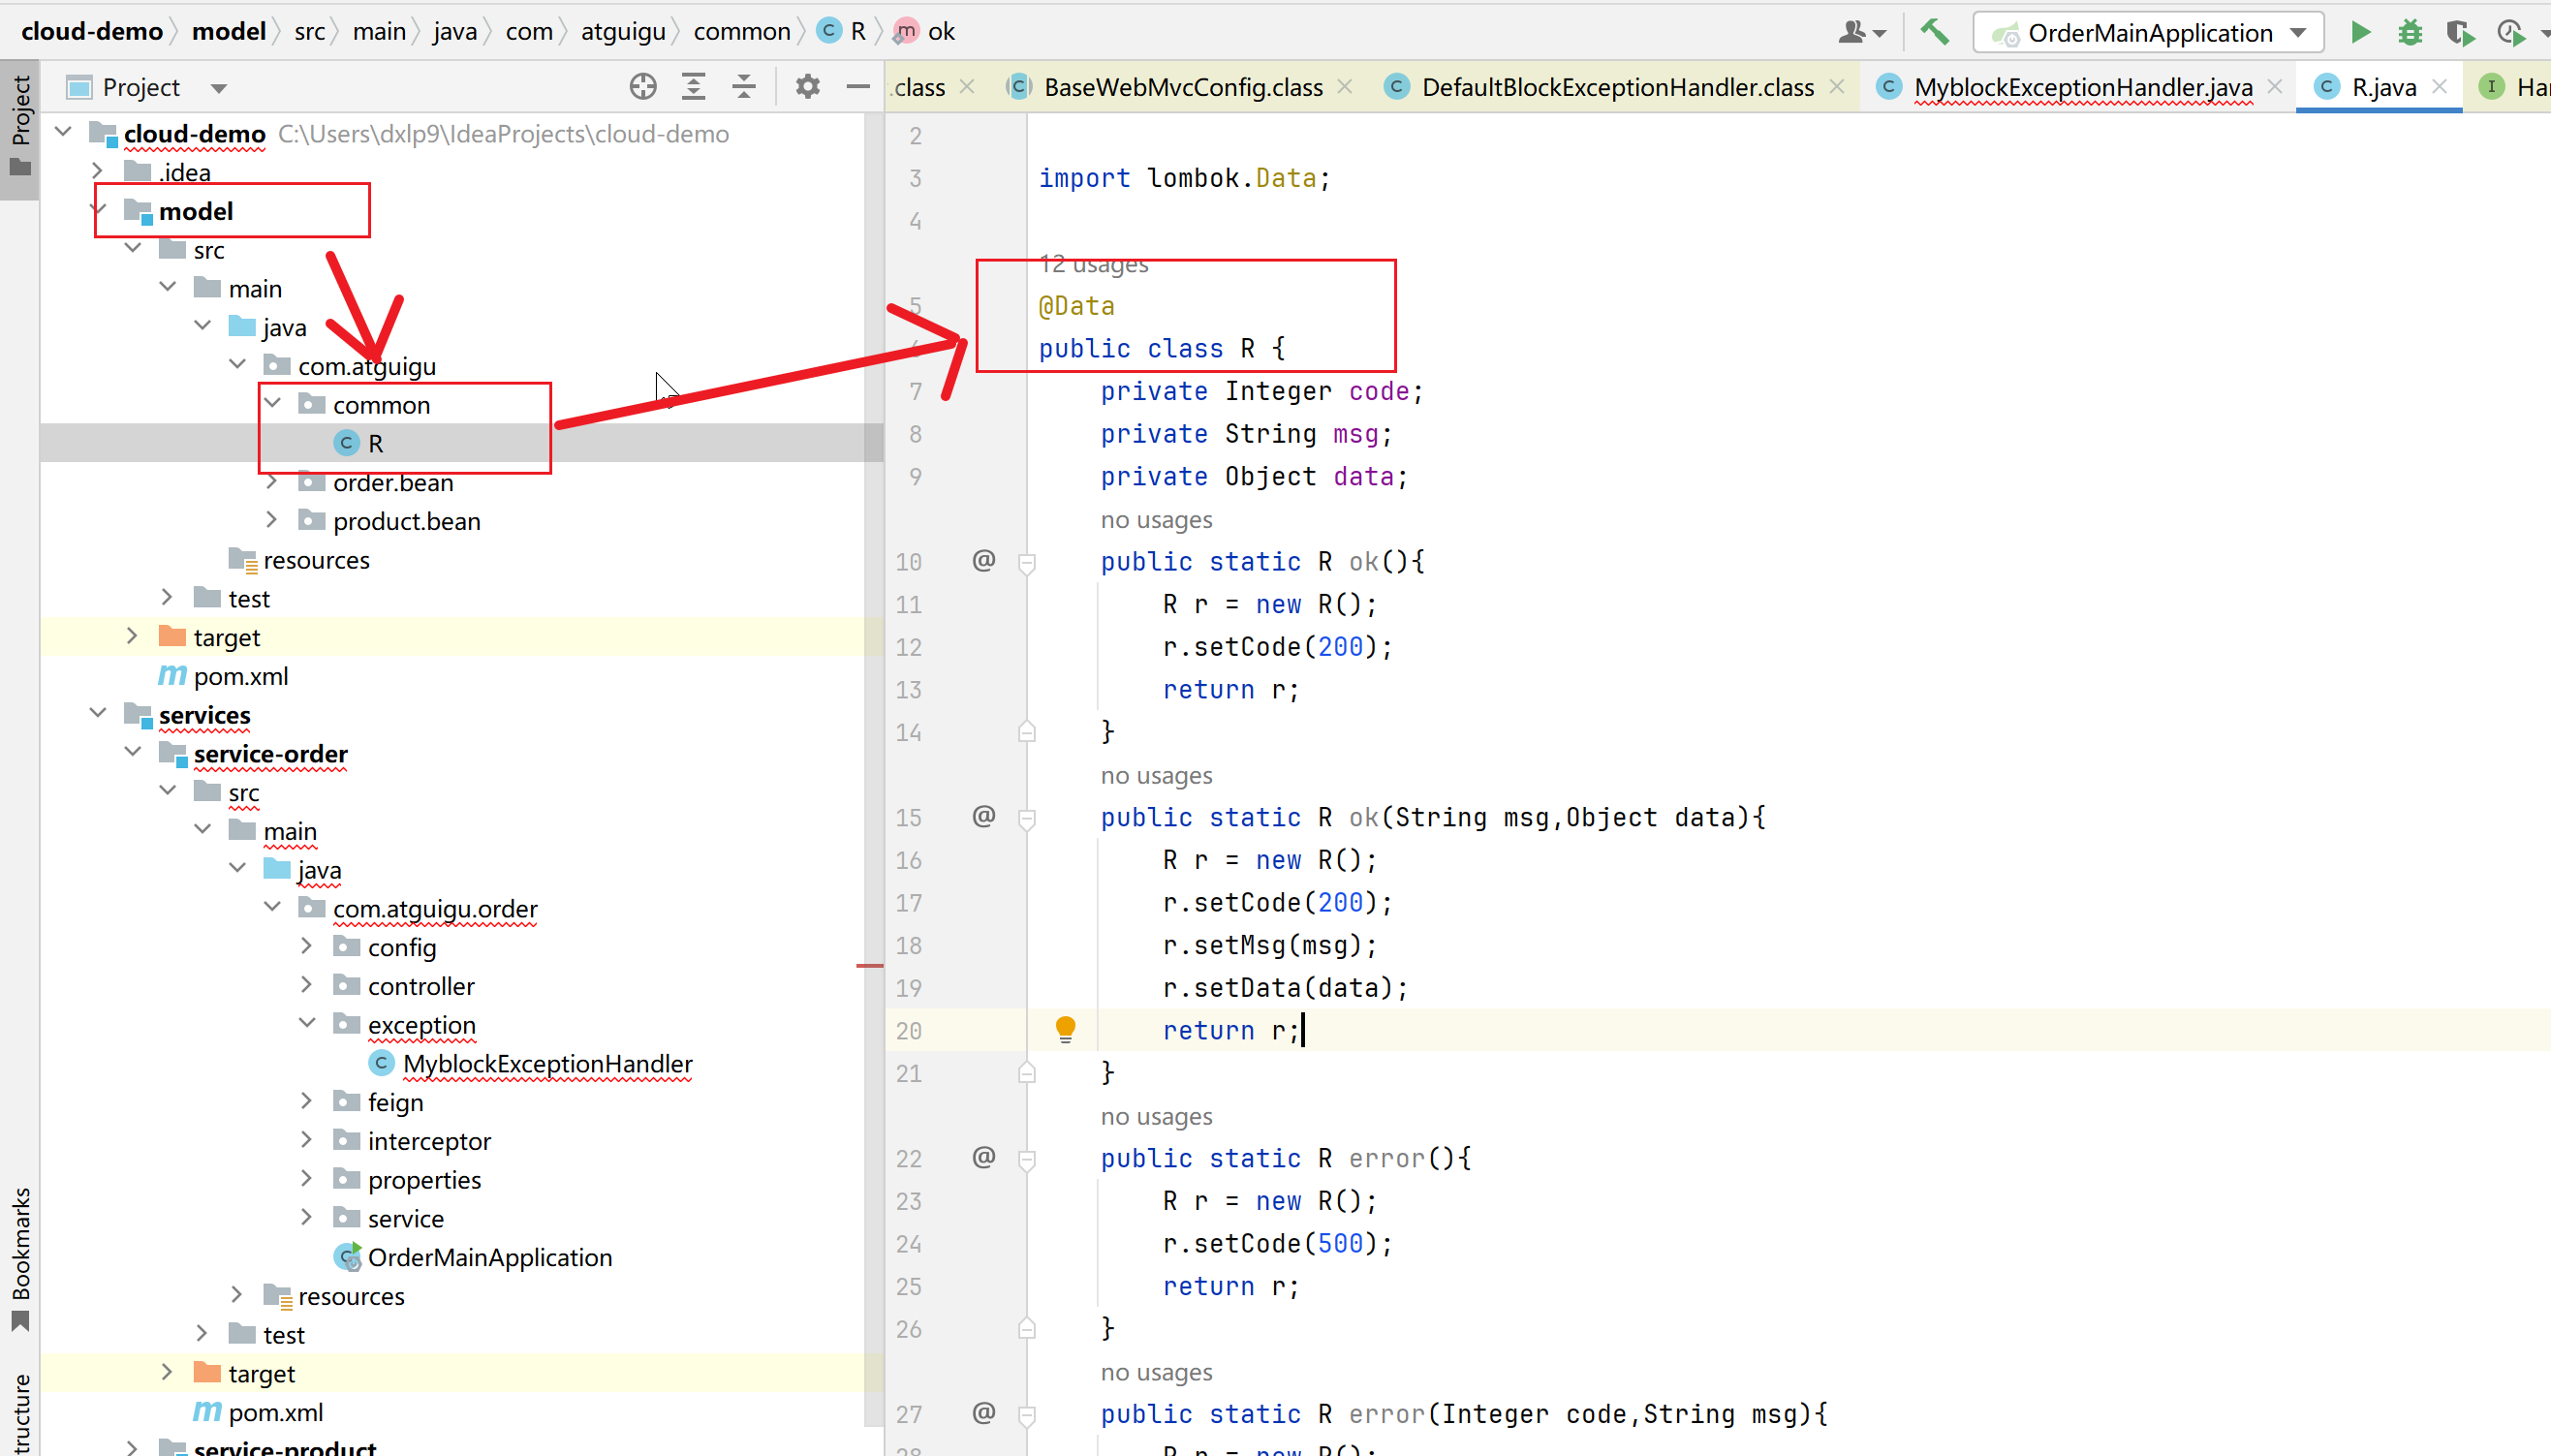The image size is (2551, 1456).
Task: Click Collapse All in Project panel
Action: point(743,87)
